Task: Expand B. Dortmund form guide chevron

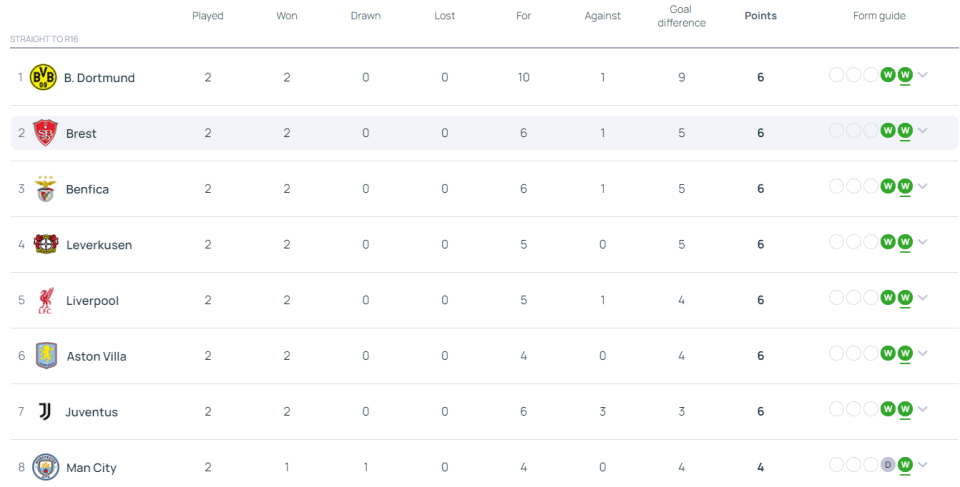Action: [923, 75]
